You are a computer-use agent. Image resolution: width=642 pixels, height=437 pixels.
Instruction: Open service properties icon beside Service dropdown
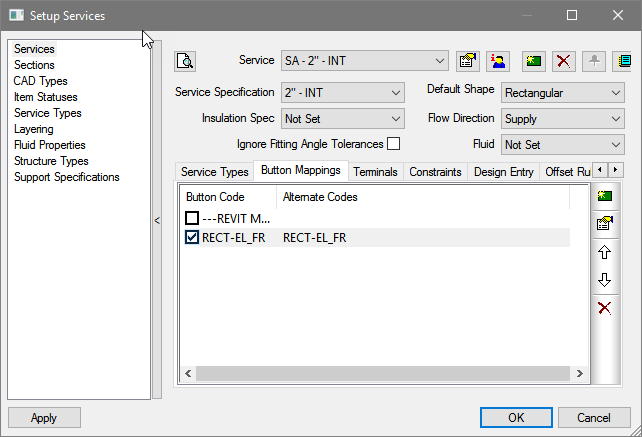click(468, 61)
